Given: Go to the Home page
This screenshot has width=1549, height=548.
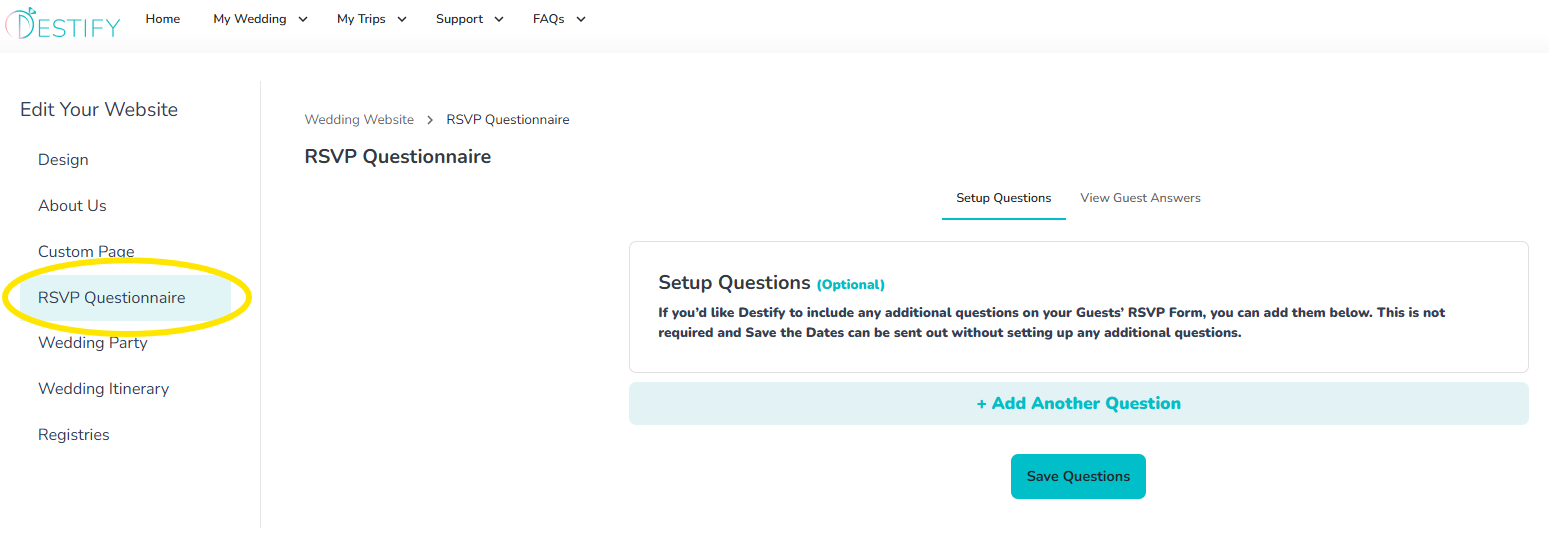Looking at the screenshot, I should click(163, 19).
